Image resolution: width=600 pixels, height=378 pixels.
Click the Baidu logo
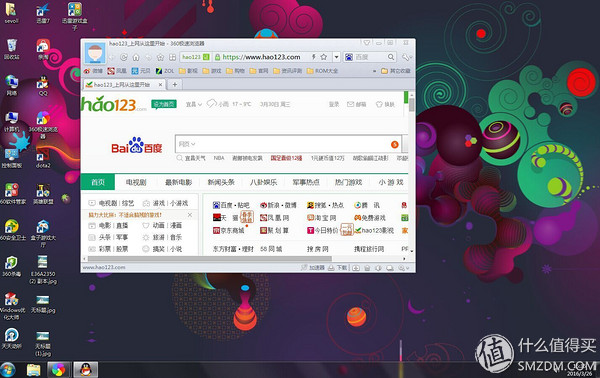point(137,145)
